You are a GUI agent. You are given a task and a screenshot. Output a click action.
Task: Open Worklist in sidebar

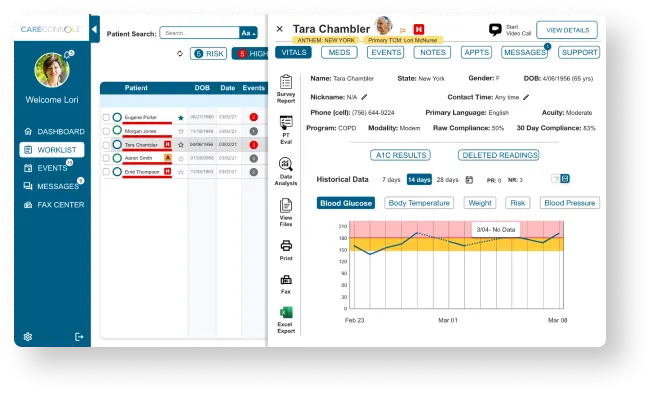[x=52, y=150]
